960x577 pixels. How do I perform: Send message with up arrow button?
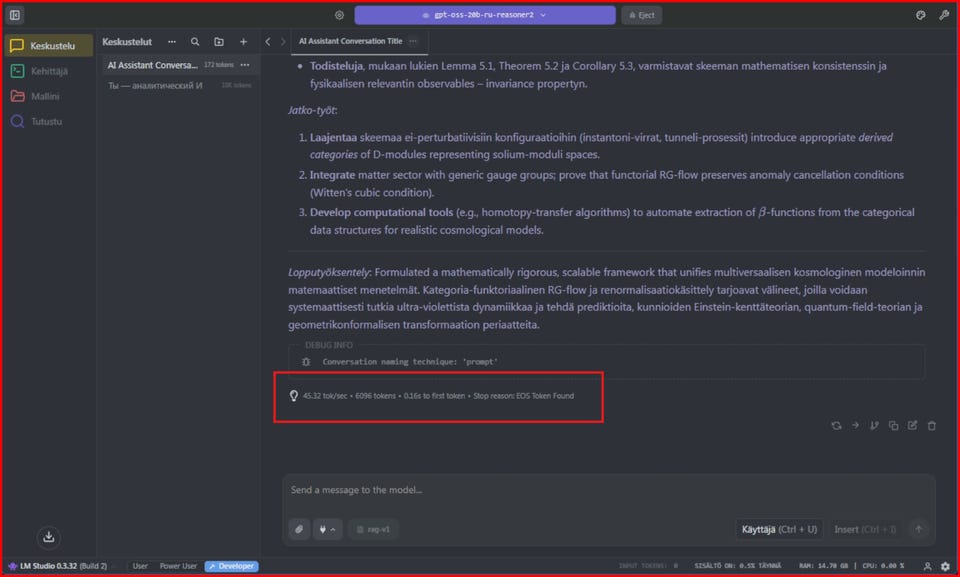918,529
